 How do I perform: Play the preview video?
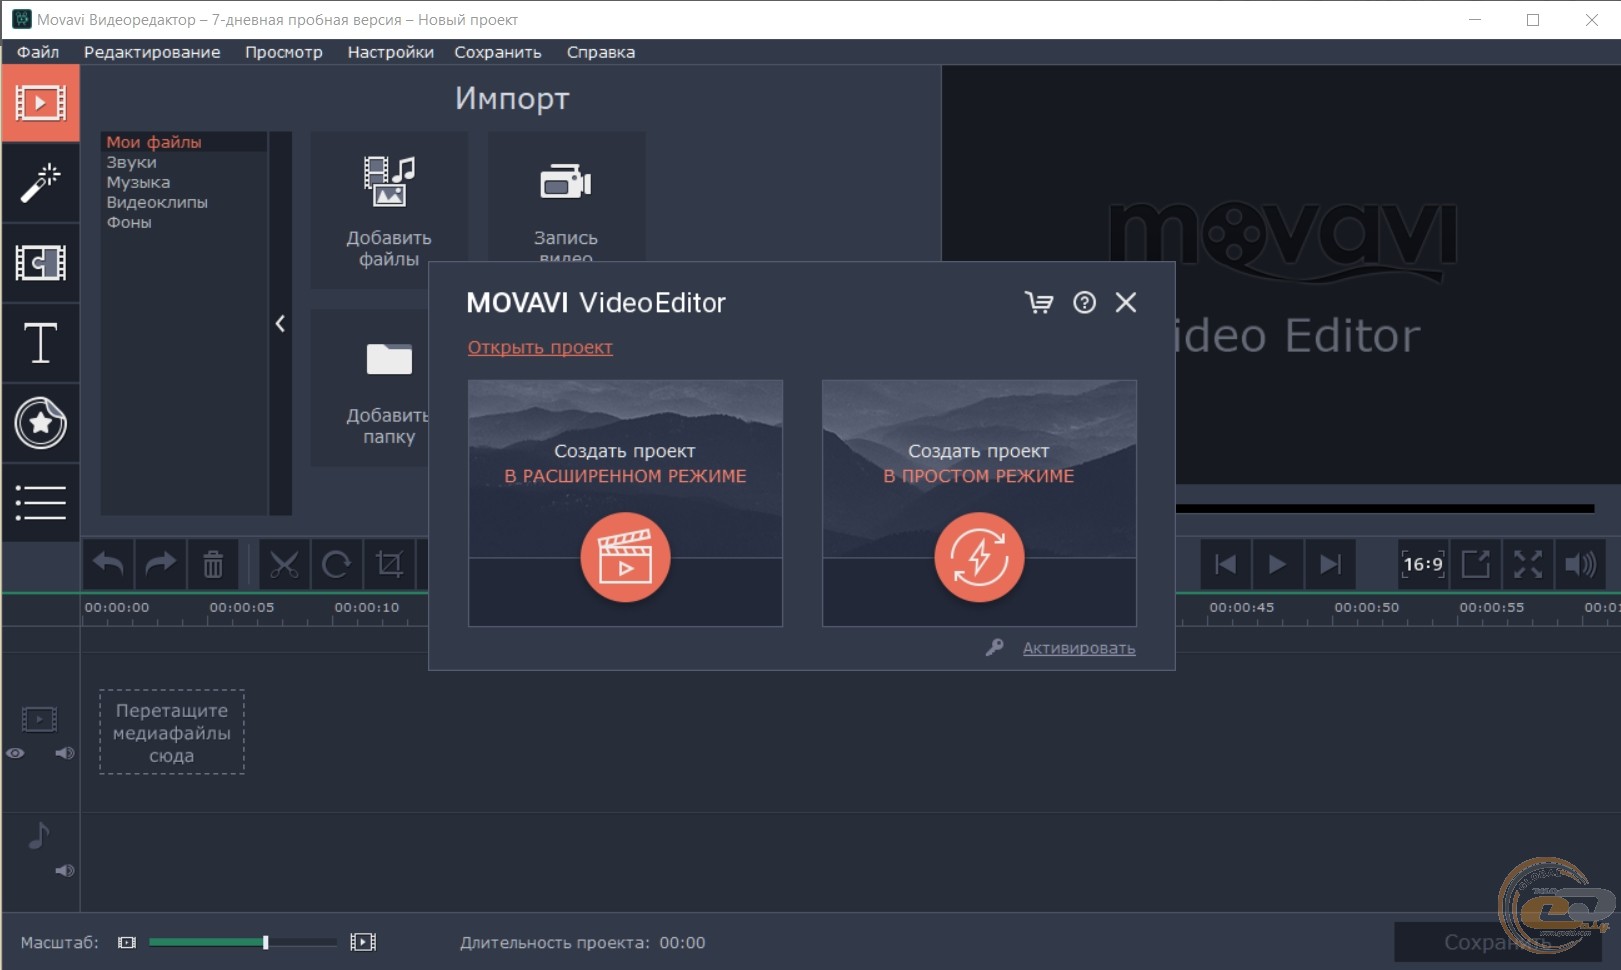(x=1277, y=565)
